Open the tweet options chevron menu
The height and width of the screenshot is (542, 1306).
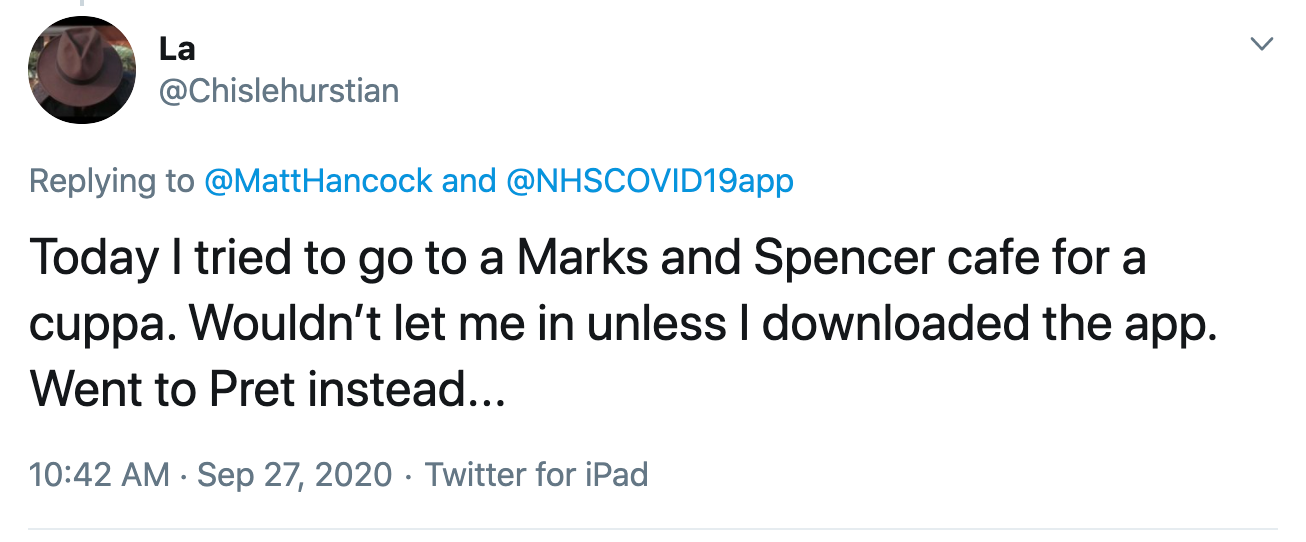[1263, 44]
